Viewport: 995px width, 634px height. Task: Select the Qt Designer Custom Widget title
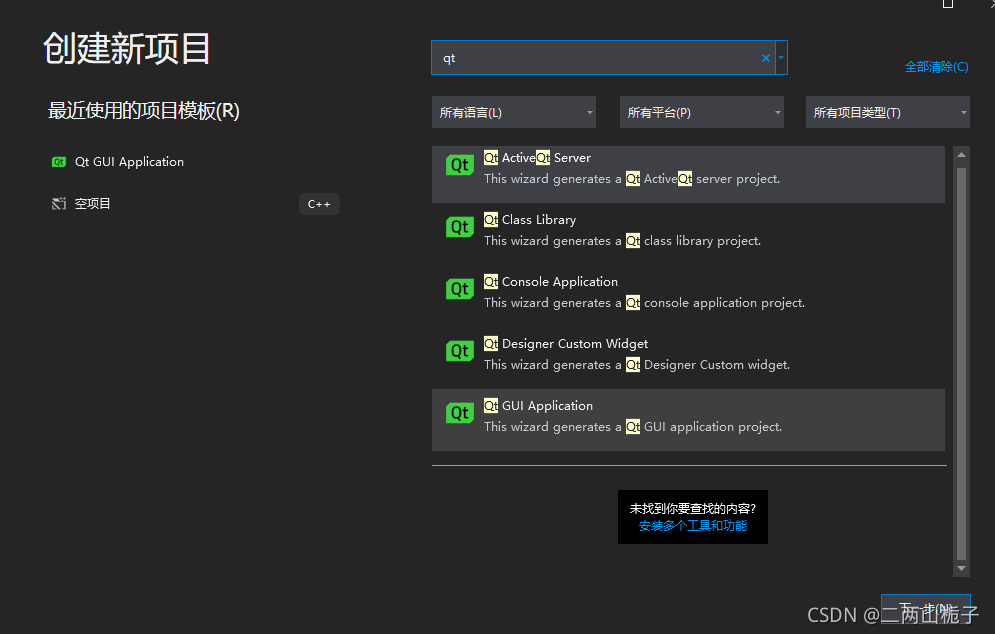click(565, 343)
